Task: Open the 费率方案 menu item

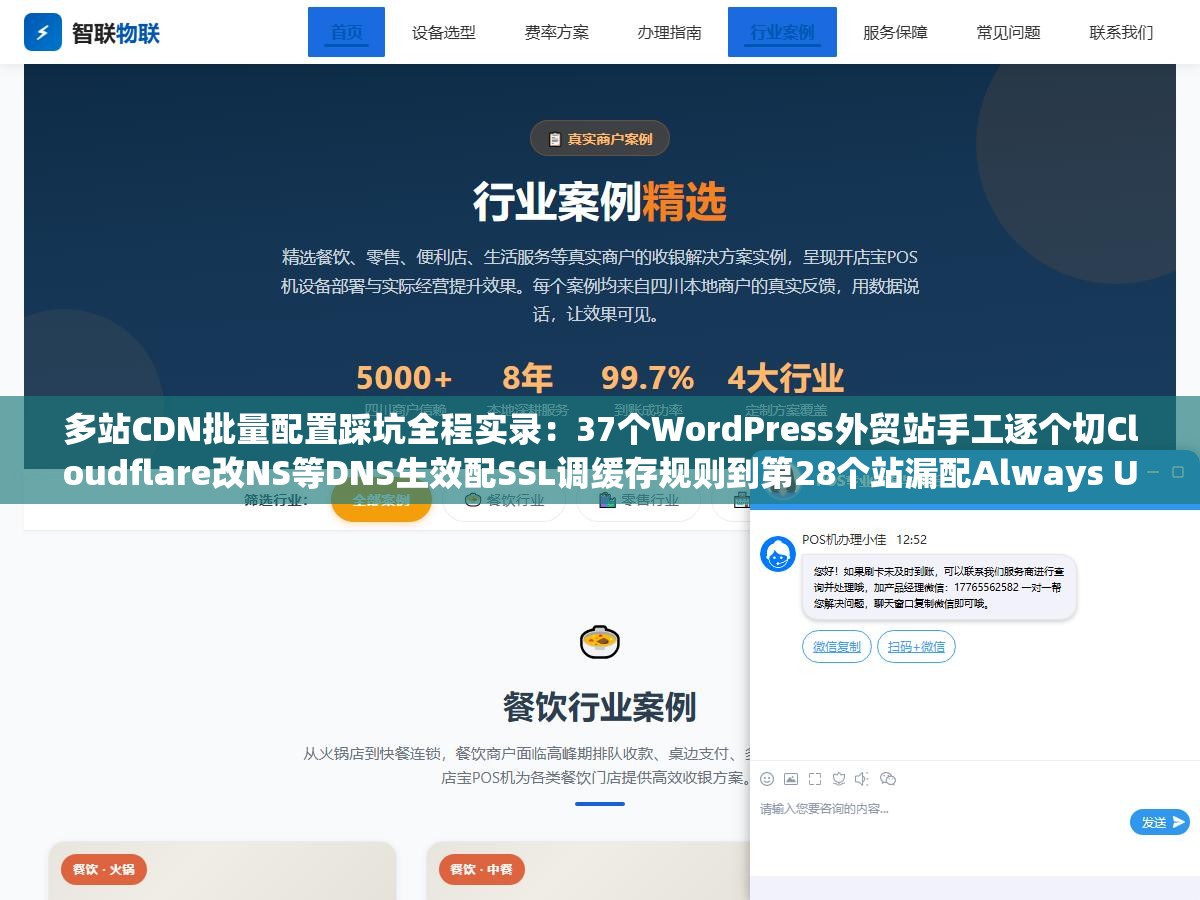Action: (556, 32)
